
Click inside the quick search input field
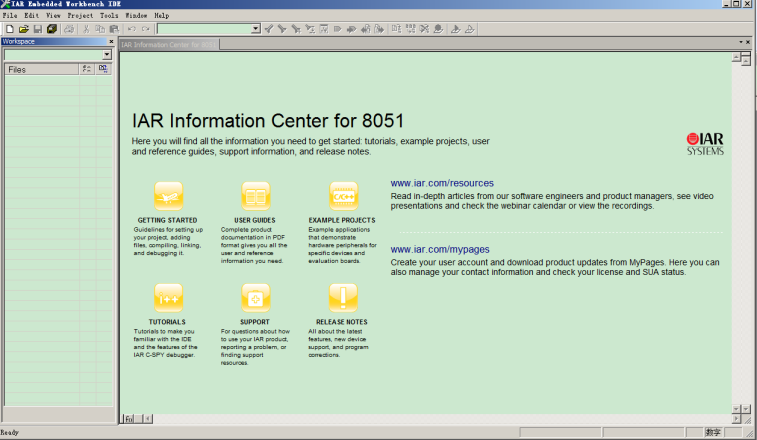click(x=205, y=29)
